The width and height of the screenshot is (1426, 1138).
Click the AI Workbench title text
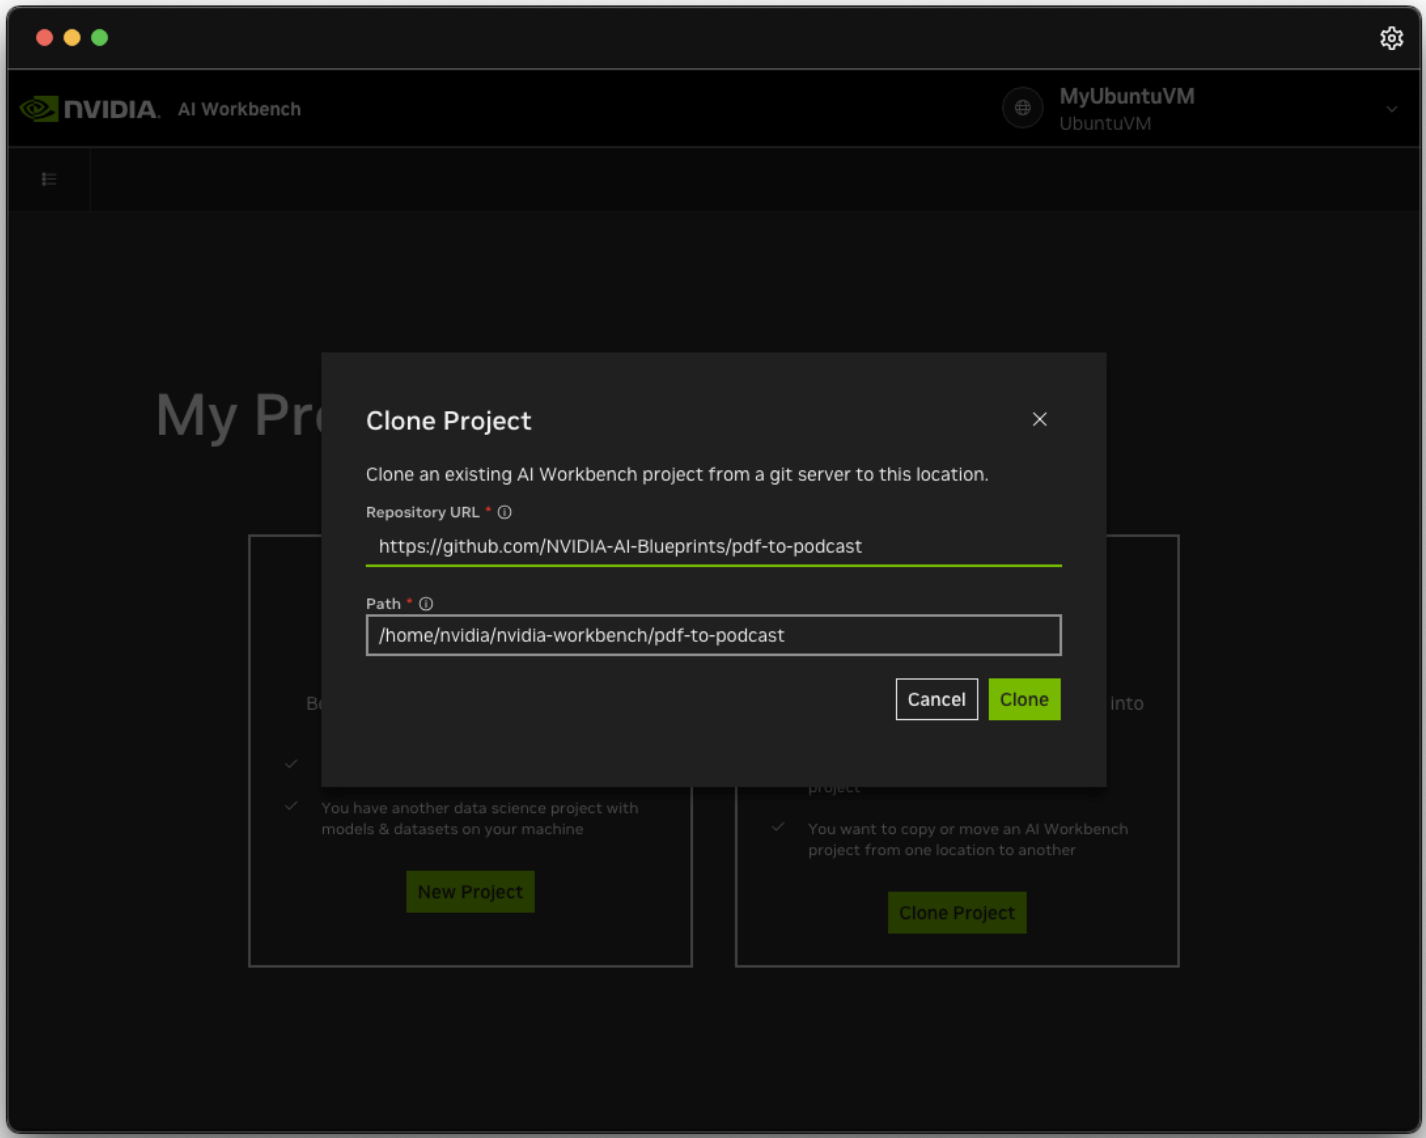point(239,109)
